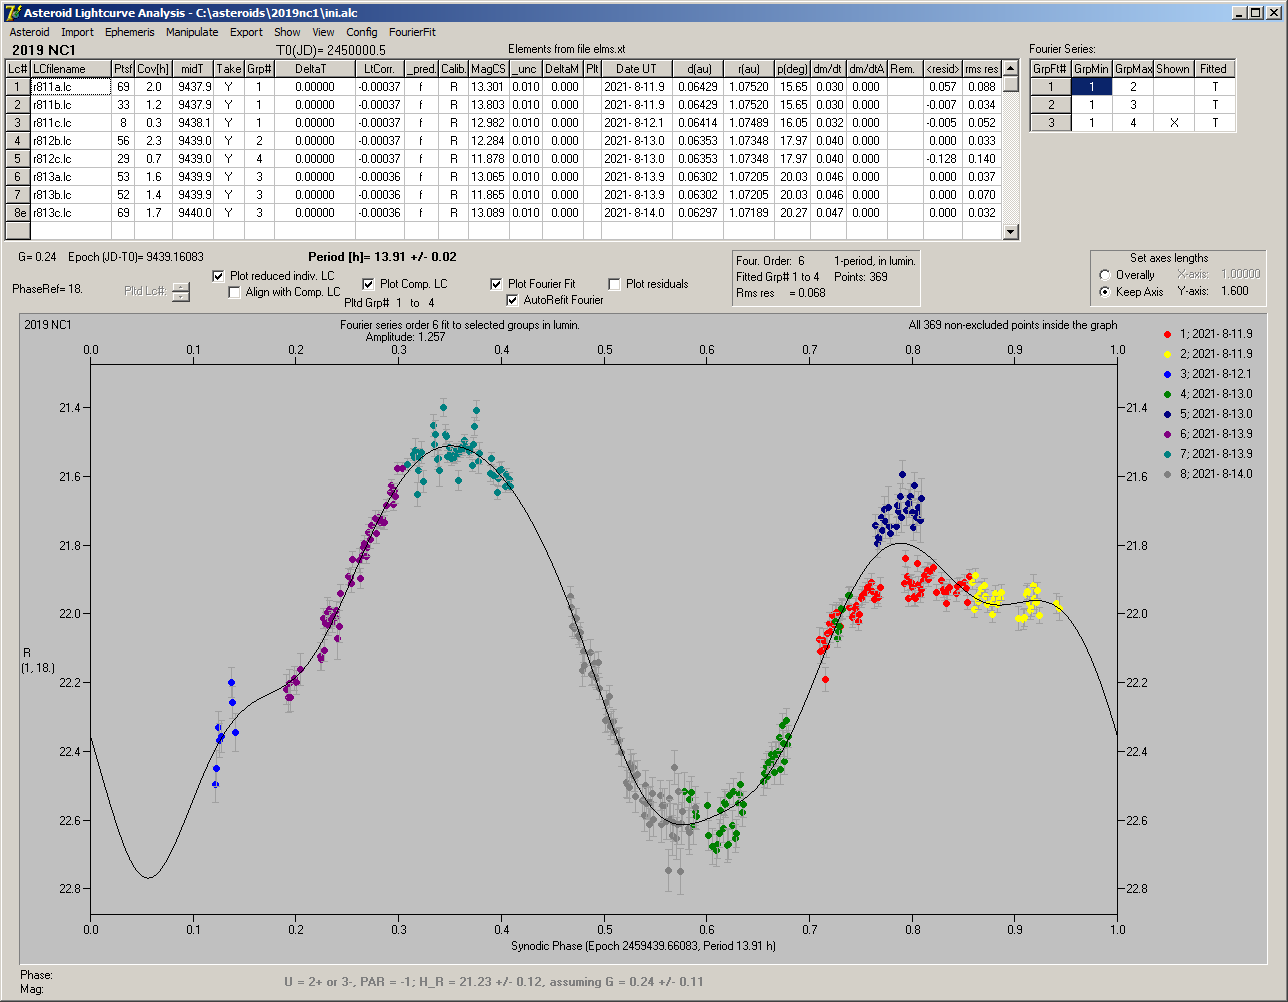
Task: Click the DeltaT column header
Action: (x=314, y=69)
